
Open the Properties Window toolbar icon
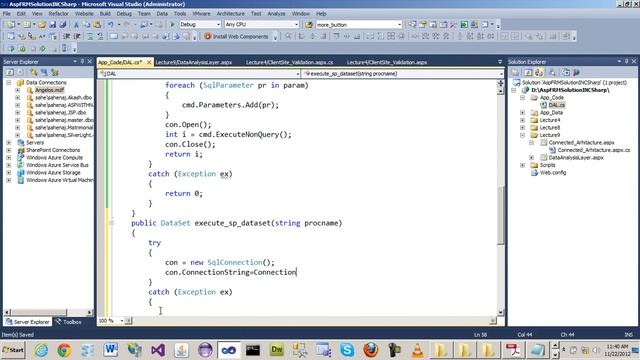[423, 24]
